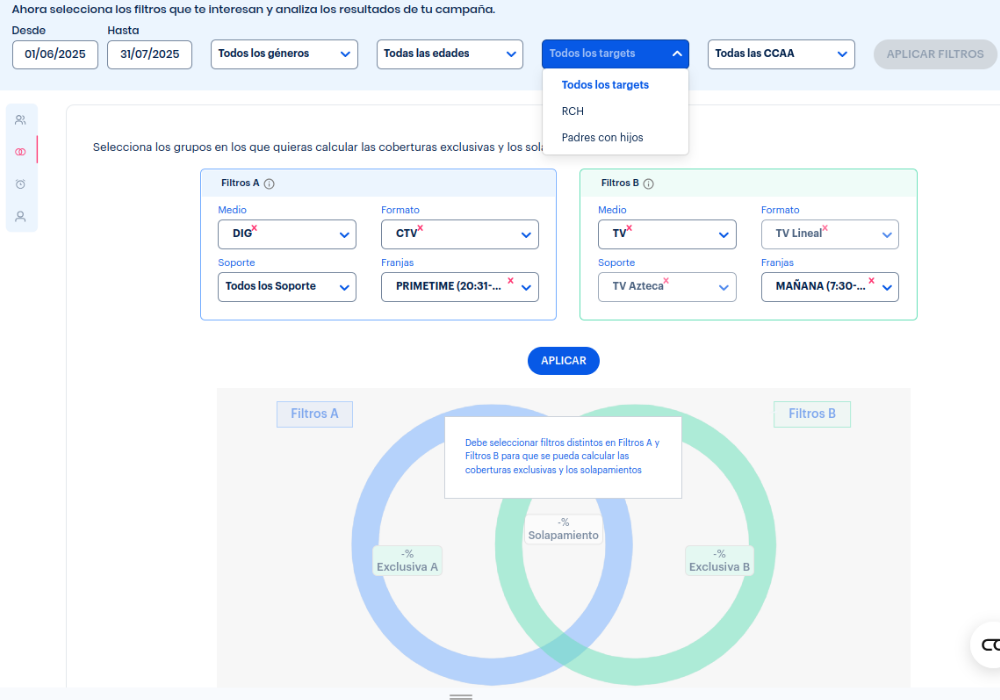Open the alarm clock sidebar icon

click(x=20, y=184)
